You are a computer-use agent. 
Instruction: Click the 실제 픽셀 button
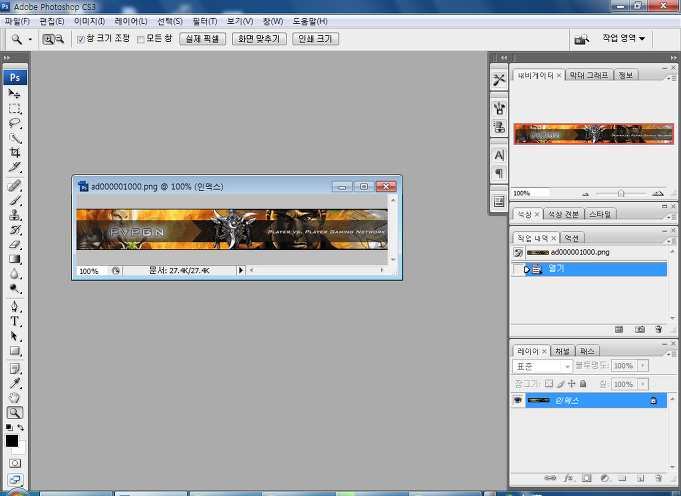click(202, 39)
